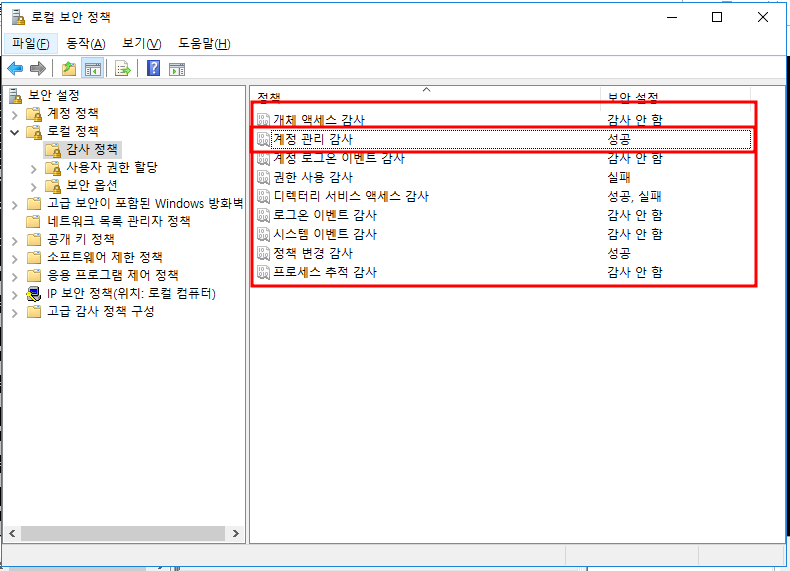Select 응용 프로그램 제어 정책 in the tree

(113, 275)
